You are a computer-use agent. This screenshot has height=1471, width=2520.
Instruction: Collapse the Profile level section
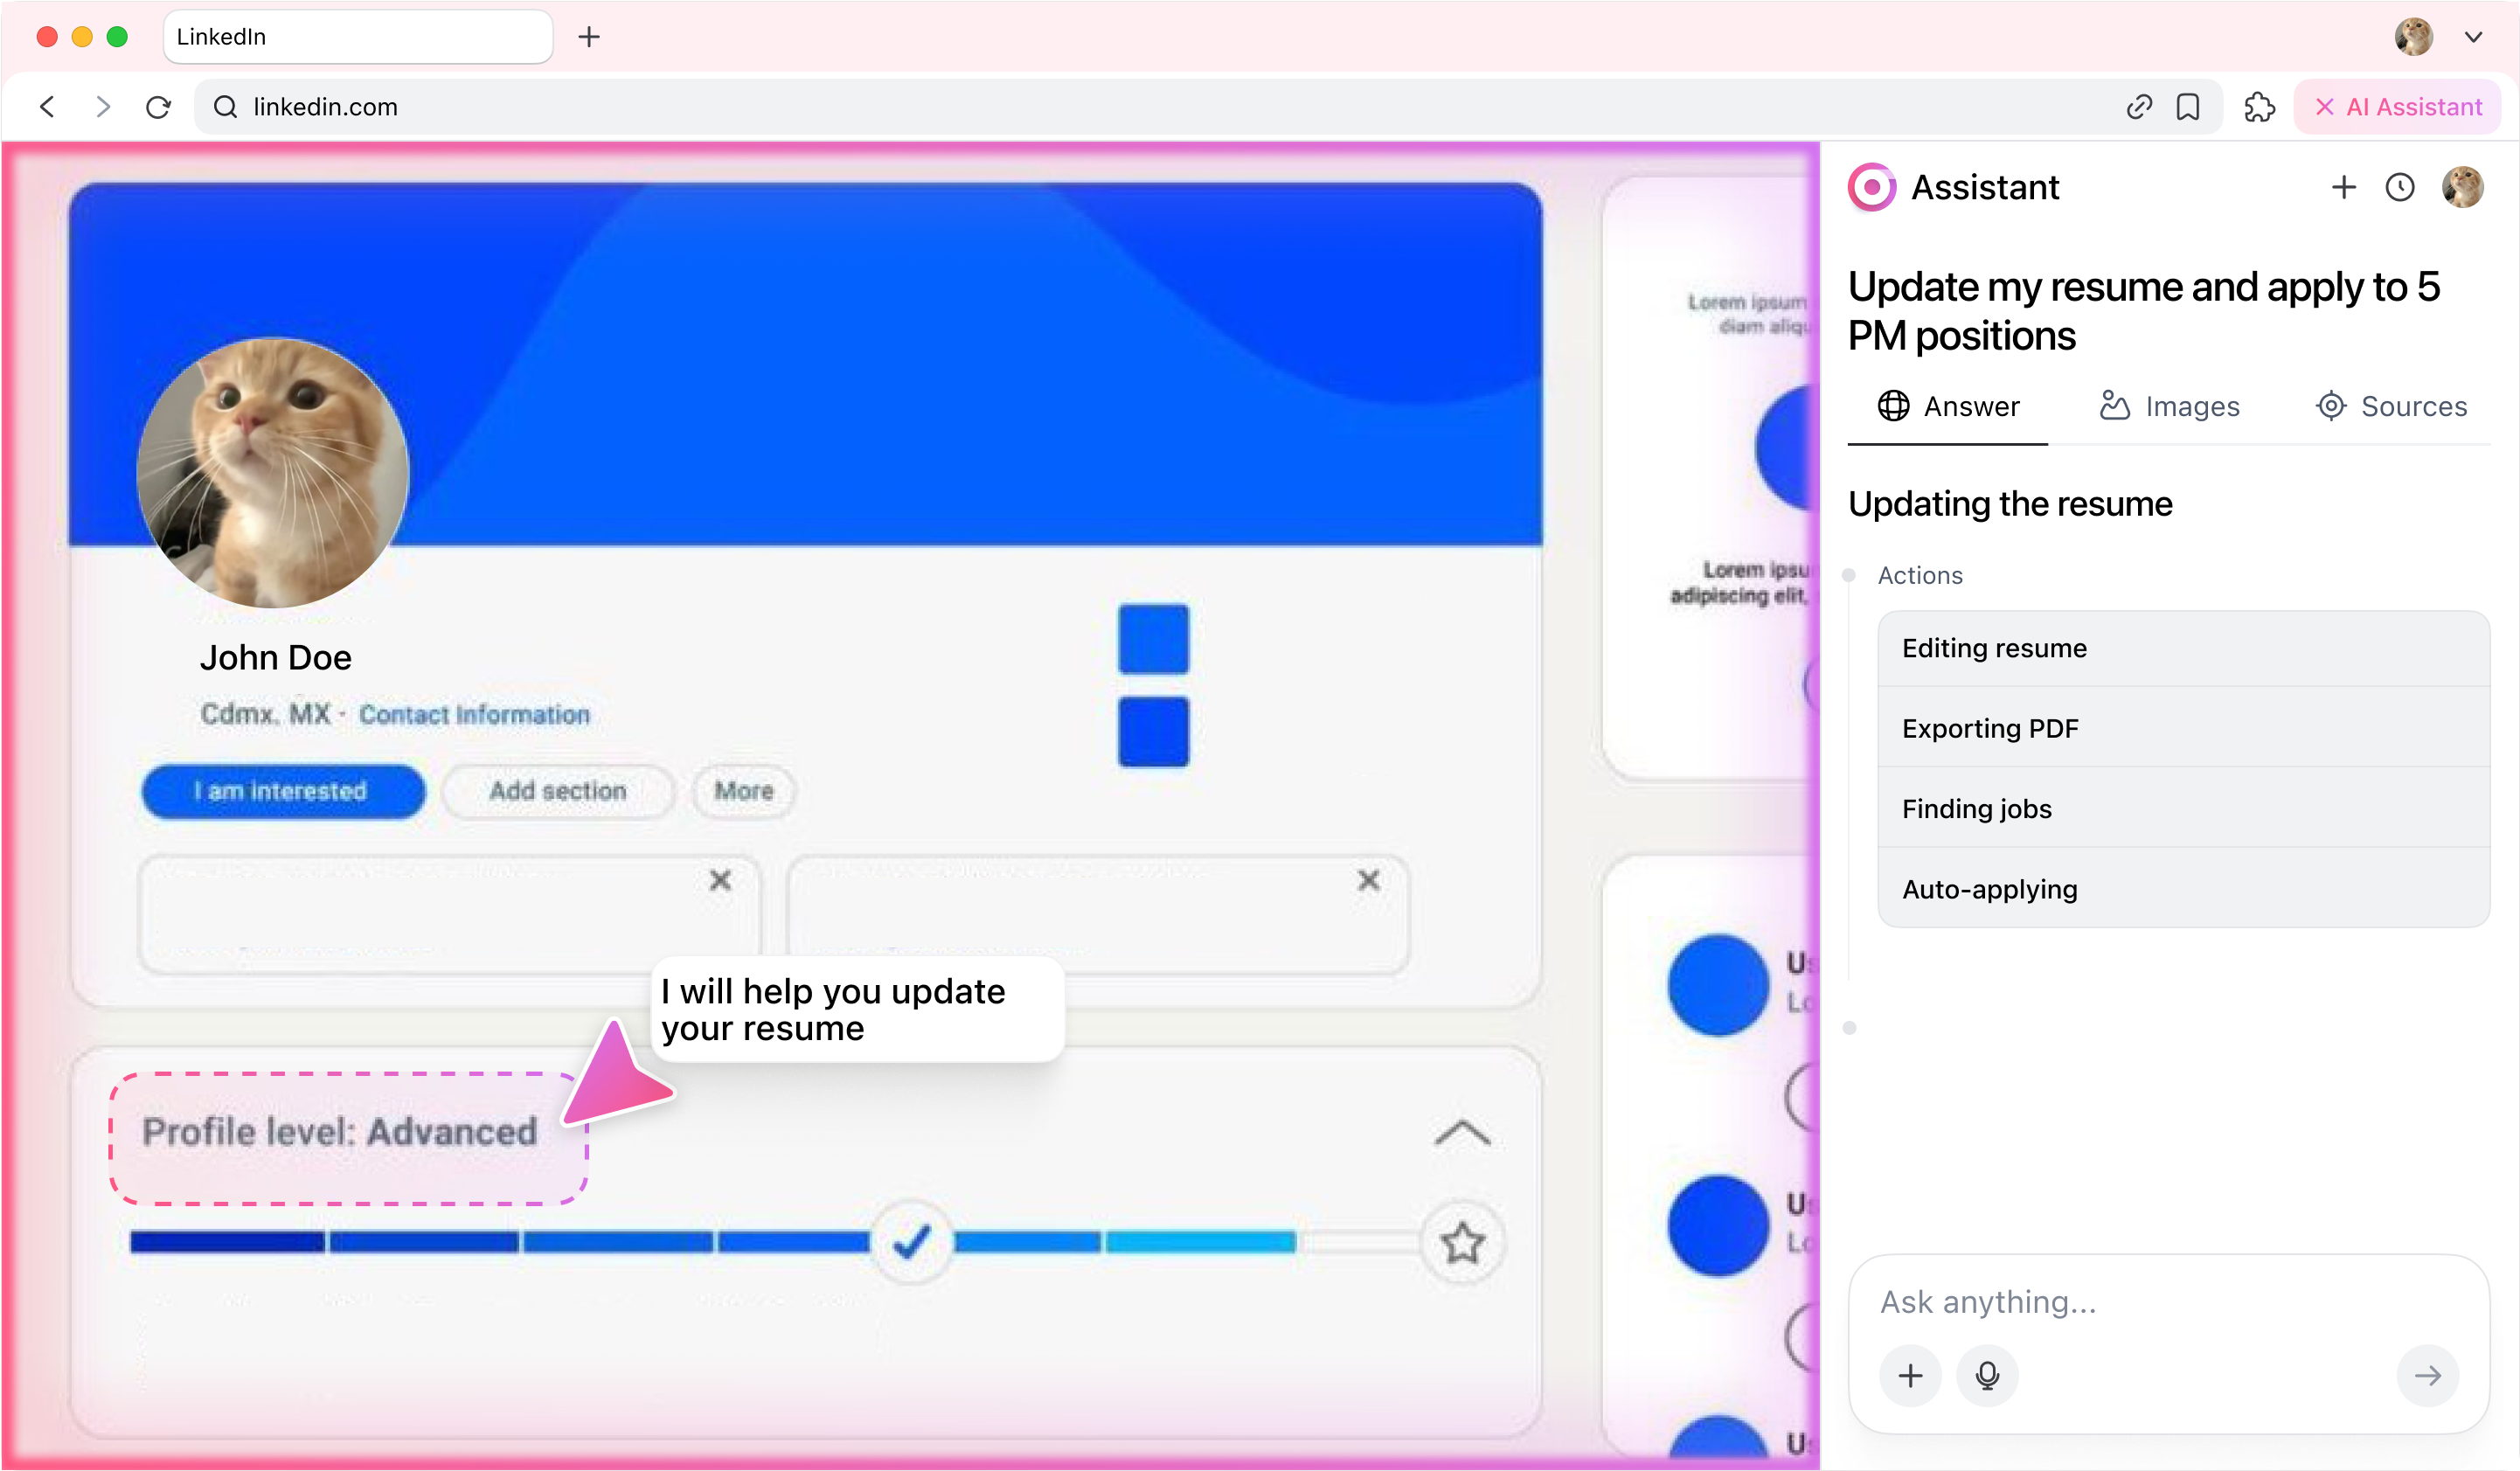pyautogui.click(x=1462, y=1133)
